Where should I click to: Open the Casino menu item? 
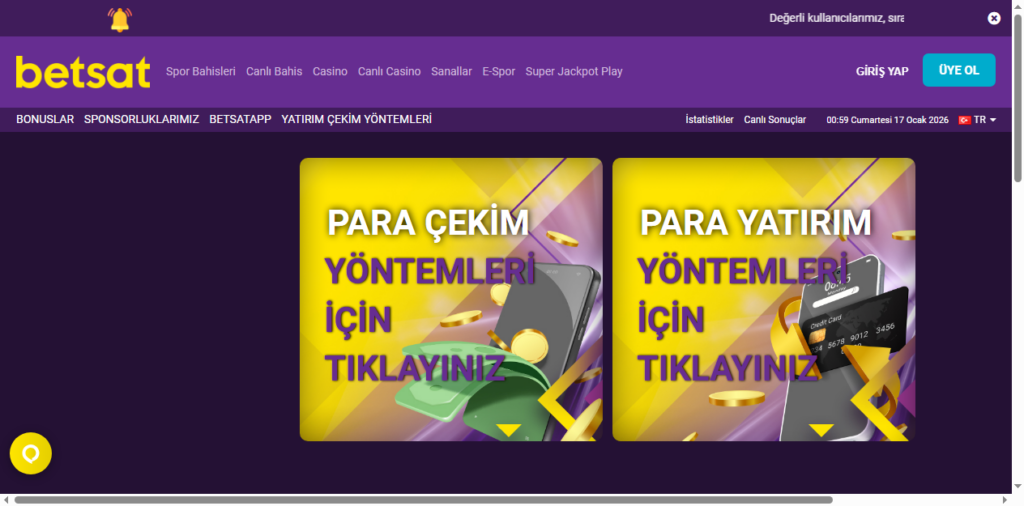click(330, 72)
